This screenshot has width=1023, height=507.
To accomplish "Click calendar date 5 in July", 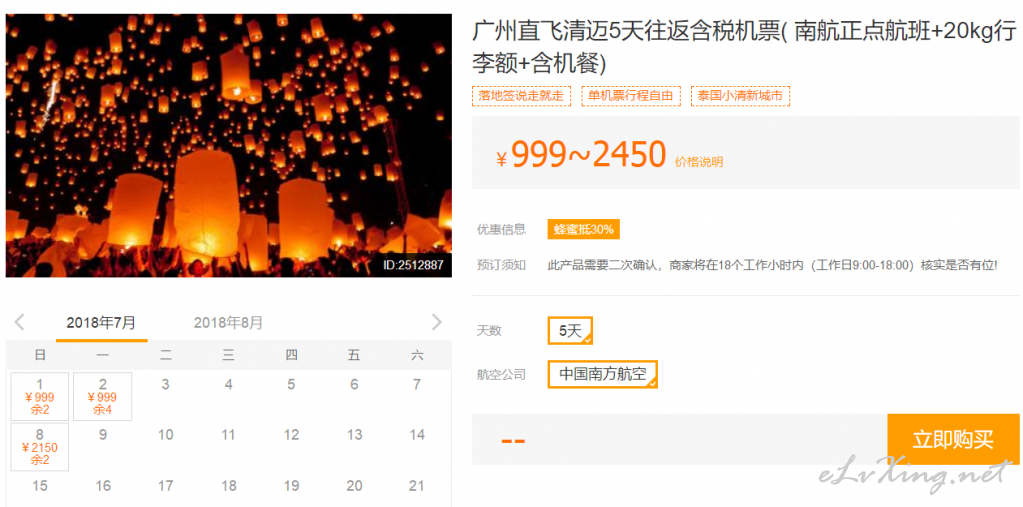I will click(291, 384).
